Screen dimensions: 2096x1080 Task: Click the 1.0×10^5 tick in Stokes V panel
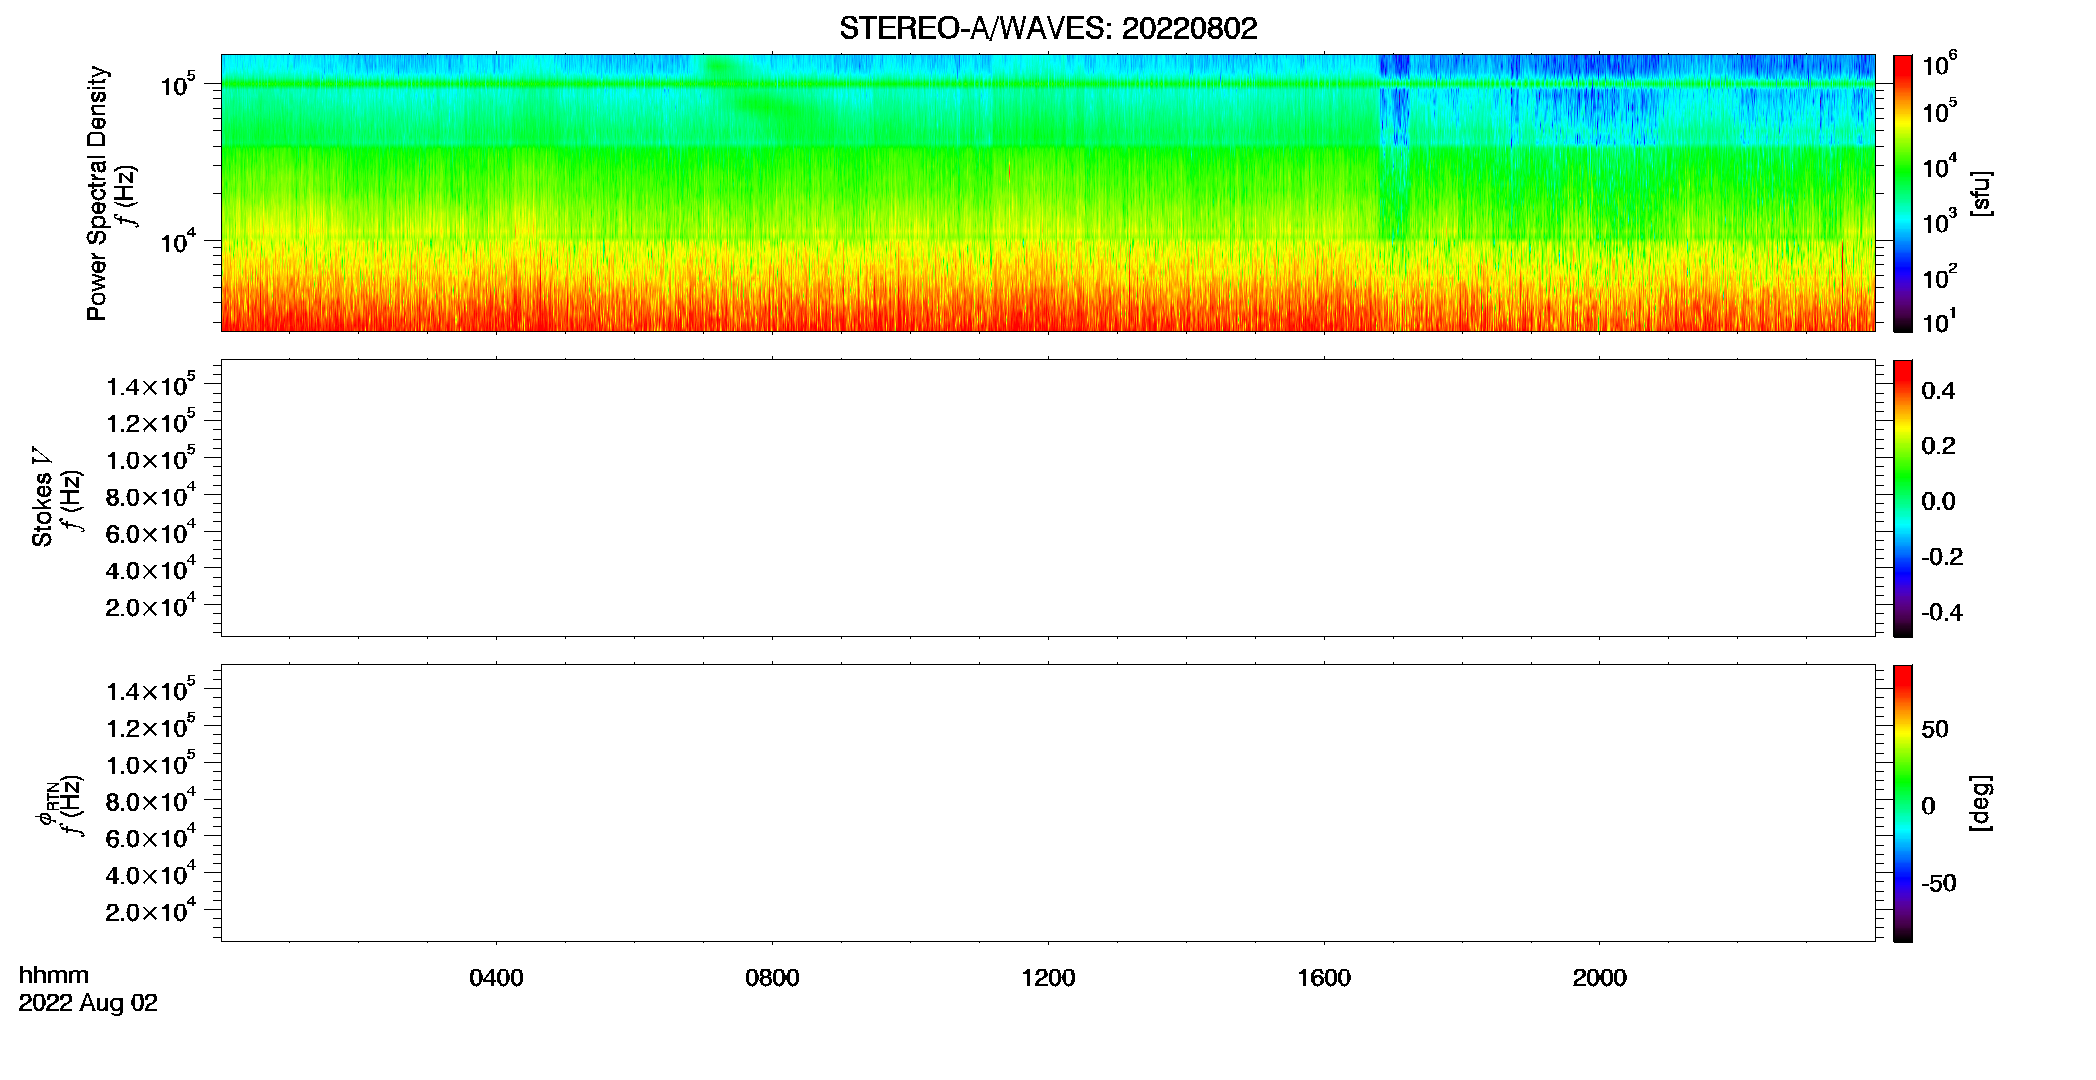point(151,459)
